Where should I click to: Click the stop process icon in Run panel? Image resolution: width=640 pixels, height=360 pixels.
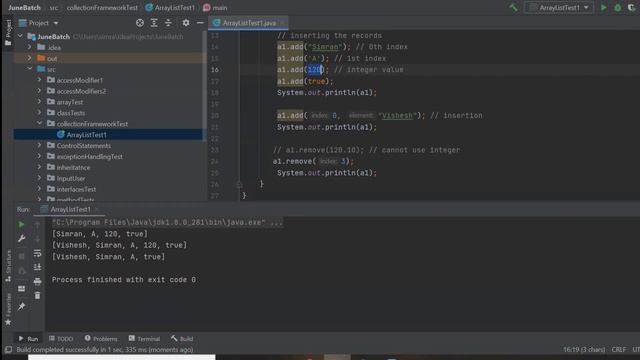pyautogui.click(x=21, y=256)
